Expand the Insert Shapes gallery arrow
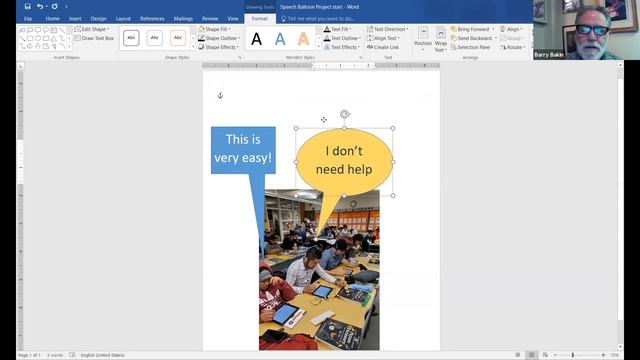Image resolution: width=640 pixels, height=360 pixels. coord(69,47)
